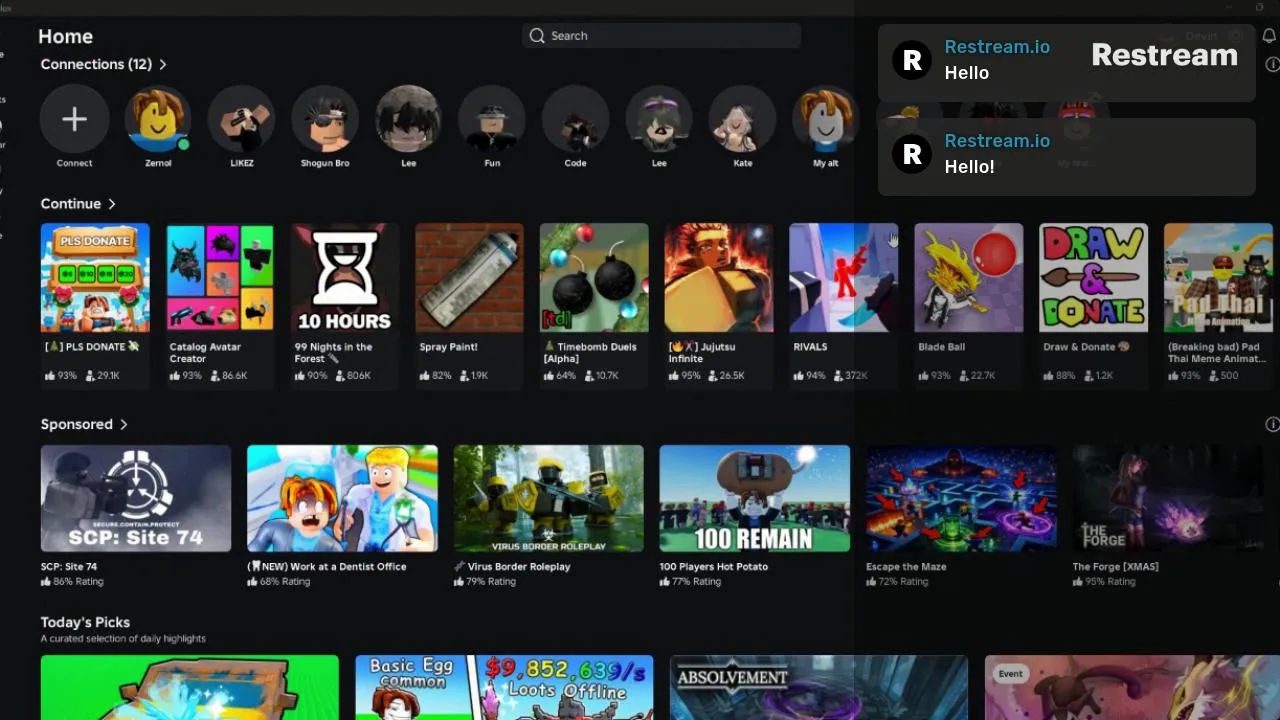Open SCP: Site 74 sponsored thumbnail
1280x720 pixels.
pyautogui.click(x=136, y=498)
